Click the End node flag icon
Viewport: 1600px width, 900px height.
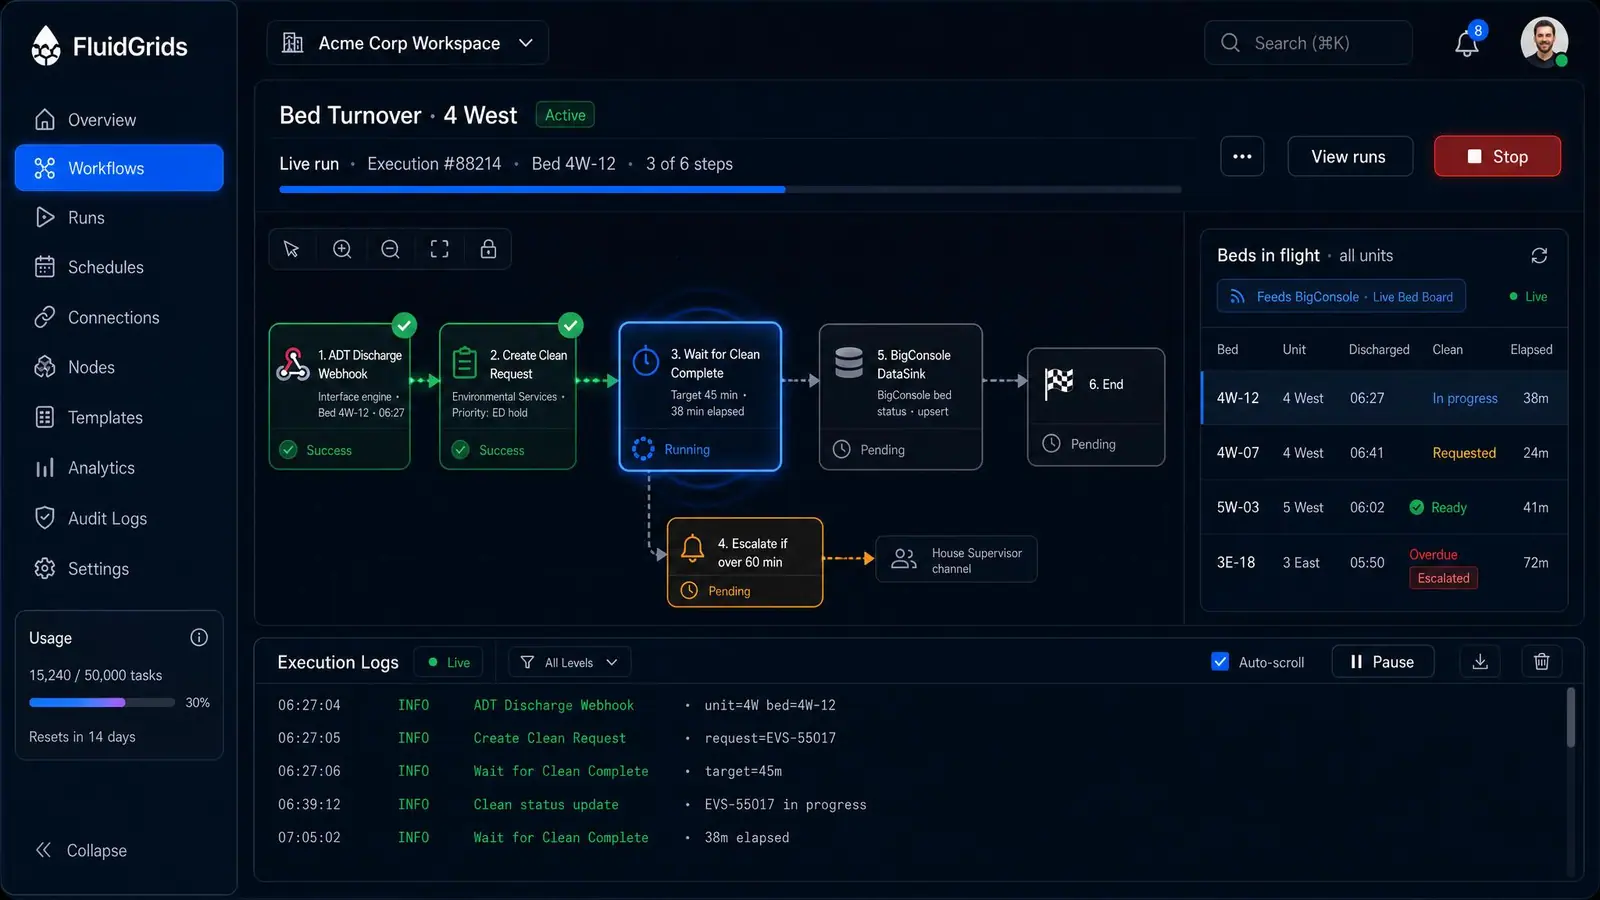[1059, 383]
